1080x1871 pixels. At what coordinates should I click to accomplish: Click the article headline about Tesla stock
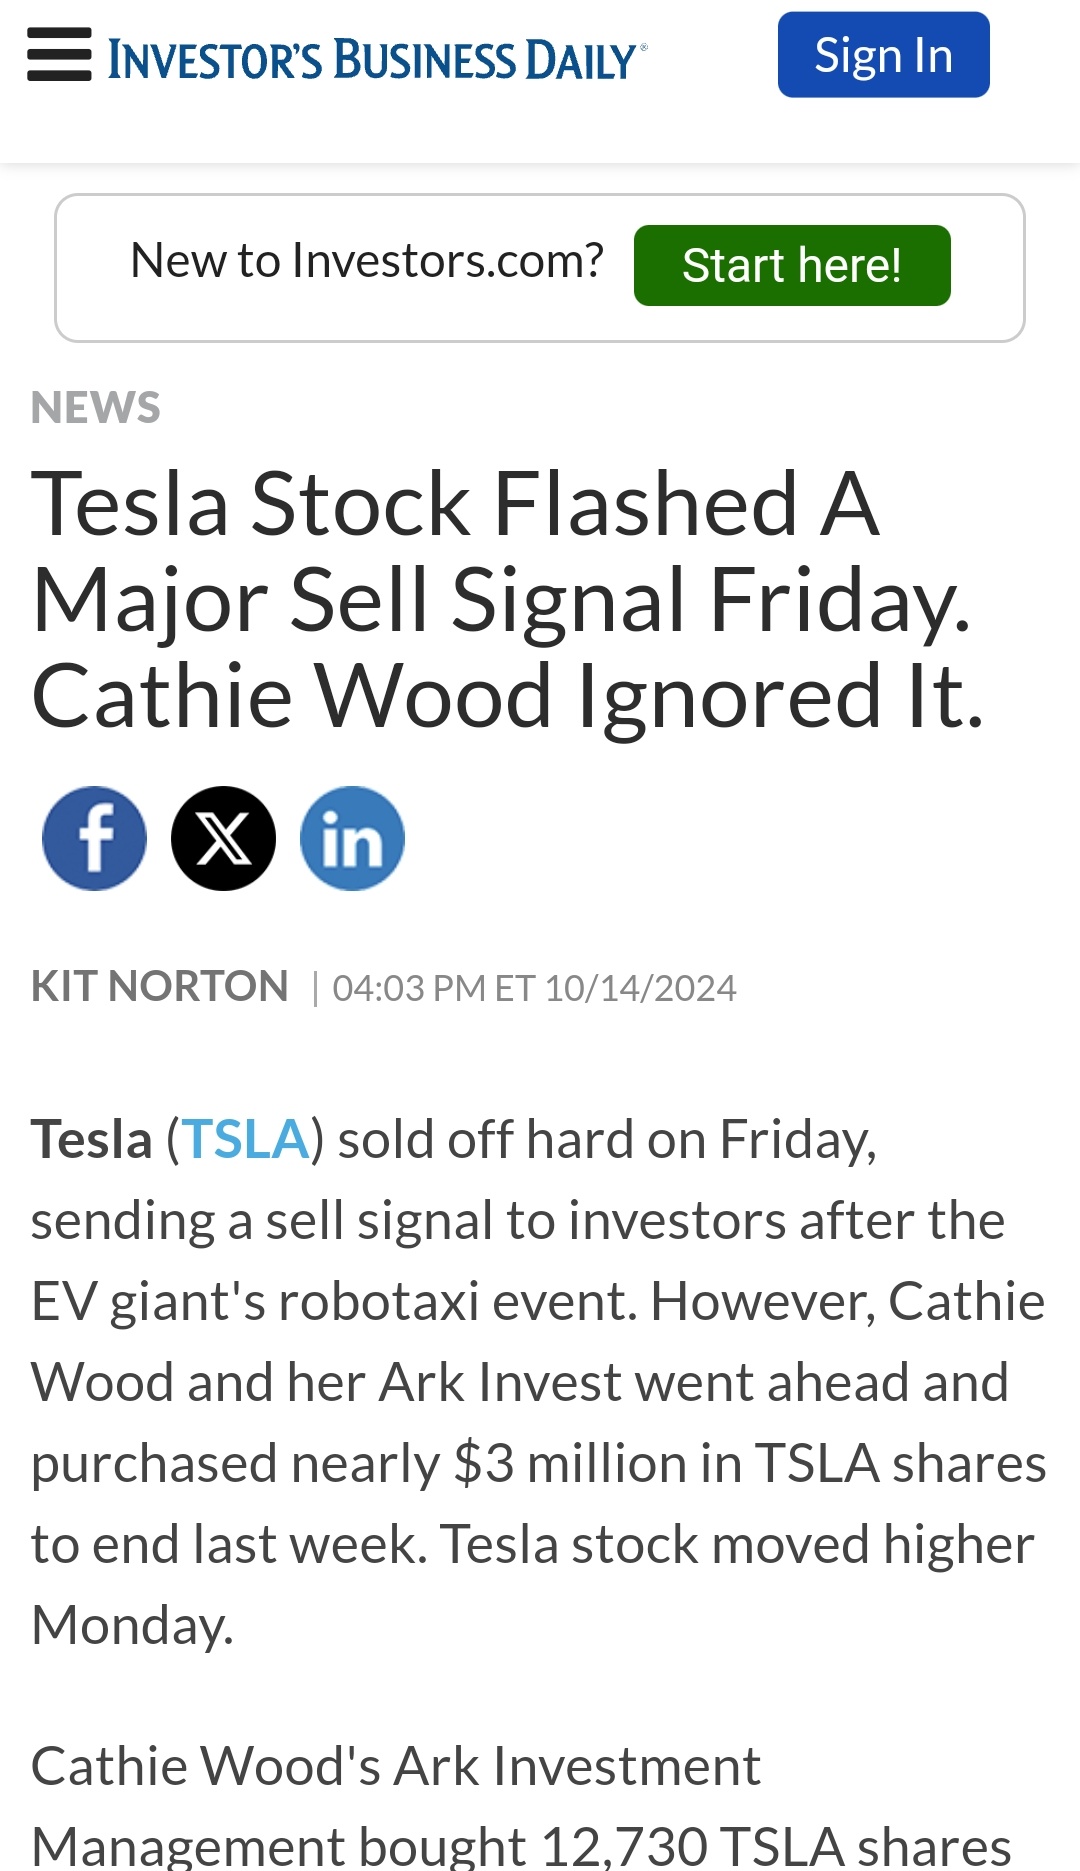pyautogui.click(x=508, y=599)
